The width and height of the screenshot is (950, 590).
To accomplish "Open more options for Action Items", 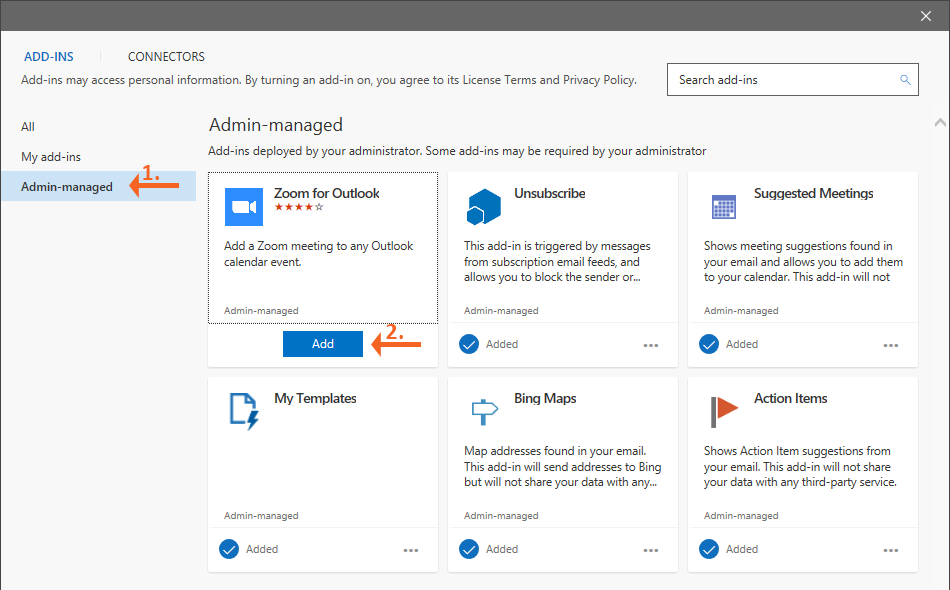I will pos(891,549).
